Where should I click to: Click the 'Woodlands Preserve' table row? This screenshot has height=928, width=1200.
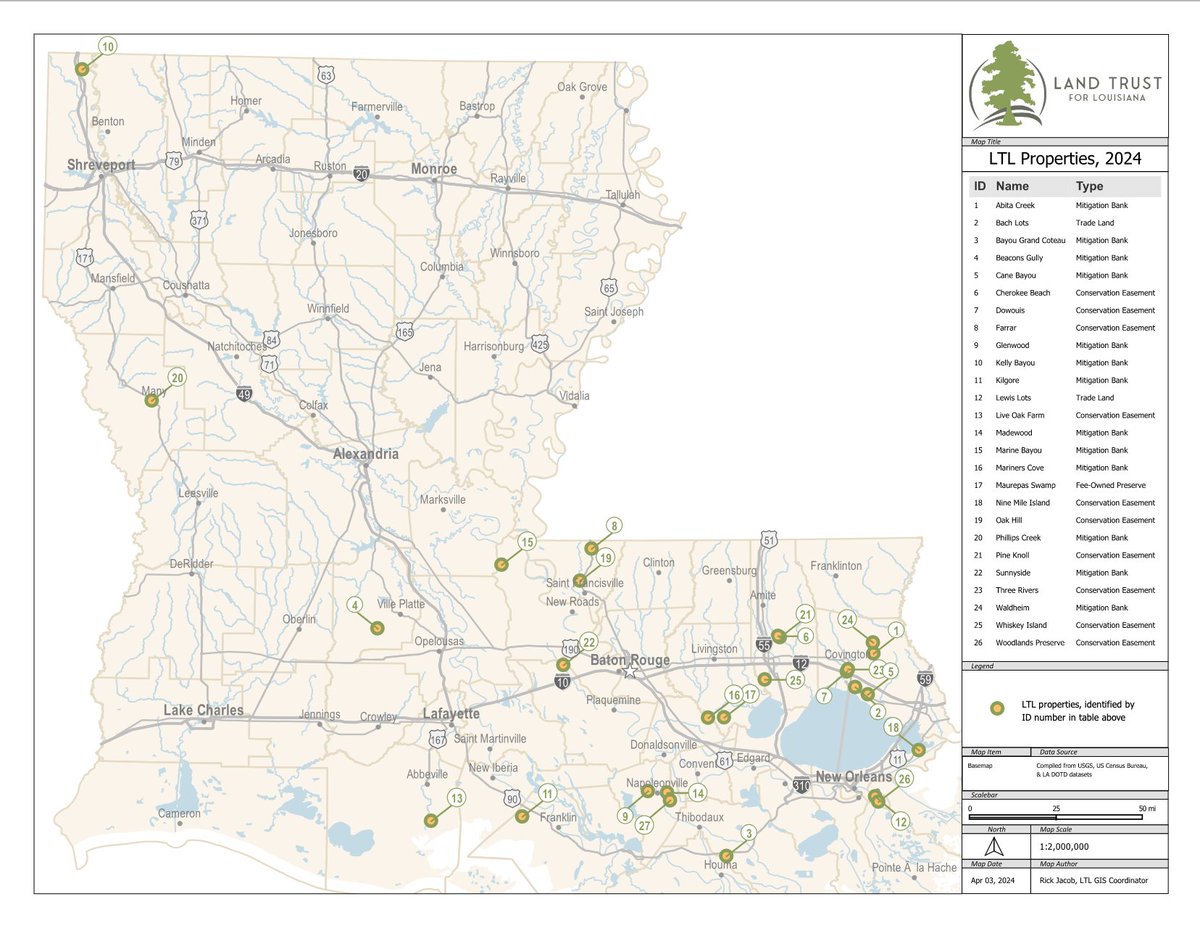pos(1065,643)
